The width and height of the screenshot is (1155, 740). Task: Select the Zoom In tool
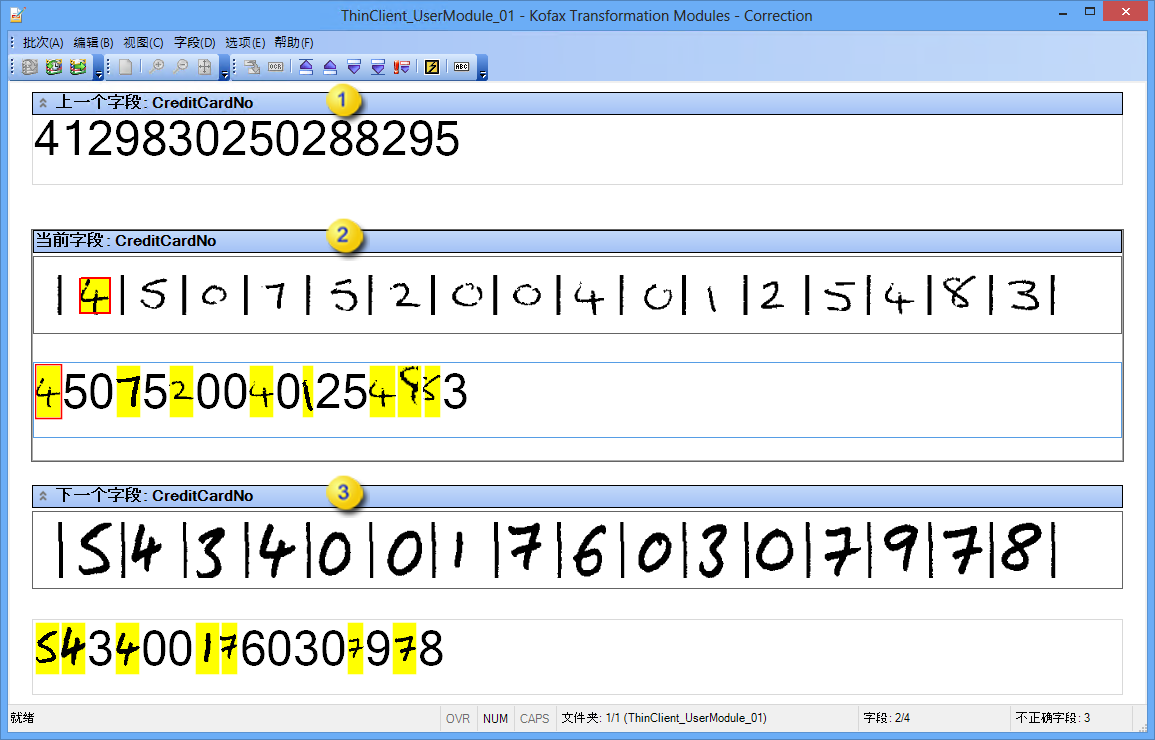(x=158, y=66)
